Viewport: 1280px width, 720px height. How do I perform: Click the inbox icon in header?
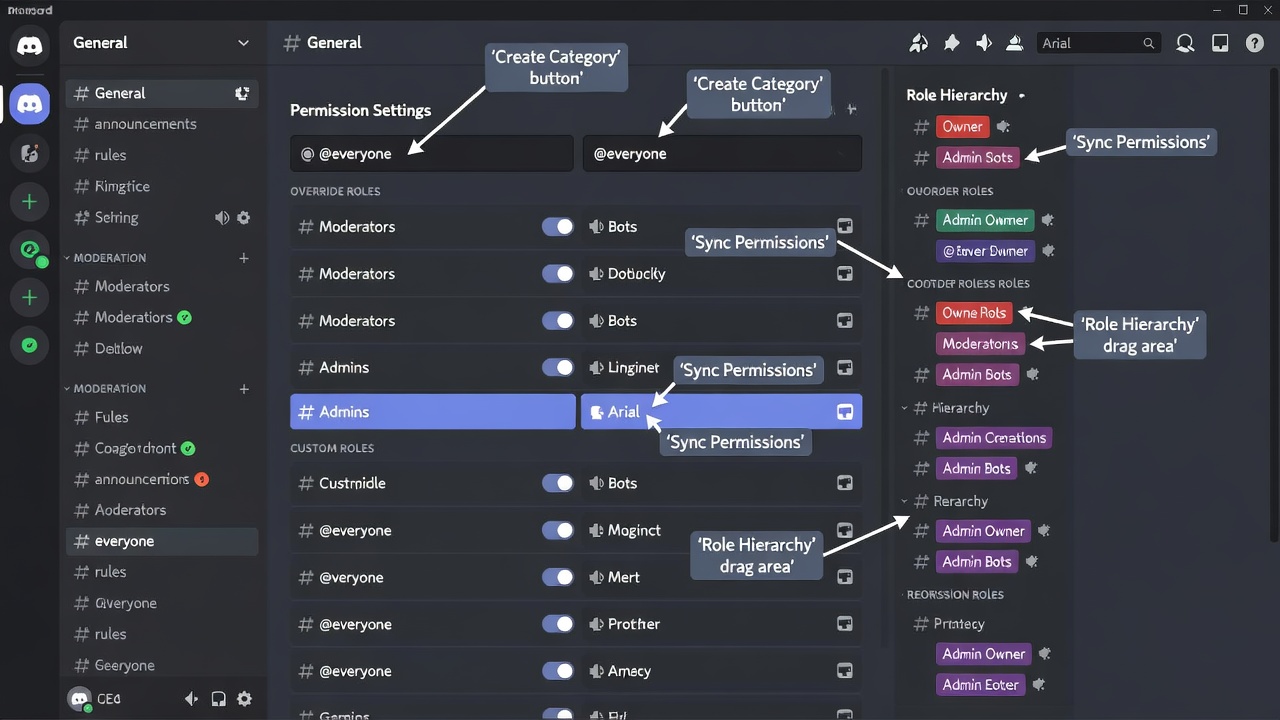click(1220, 43)
